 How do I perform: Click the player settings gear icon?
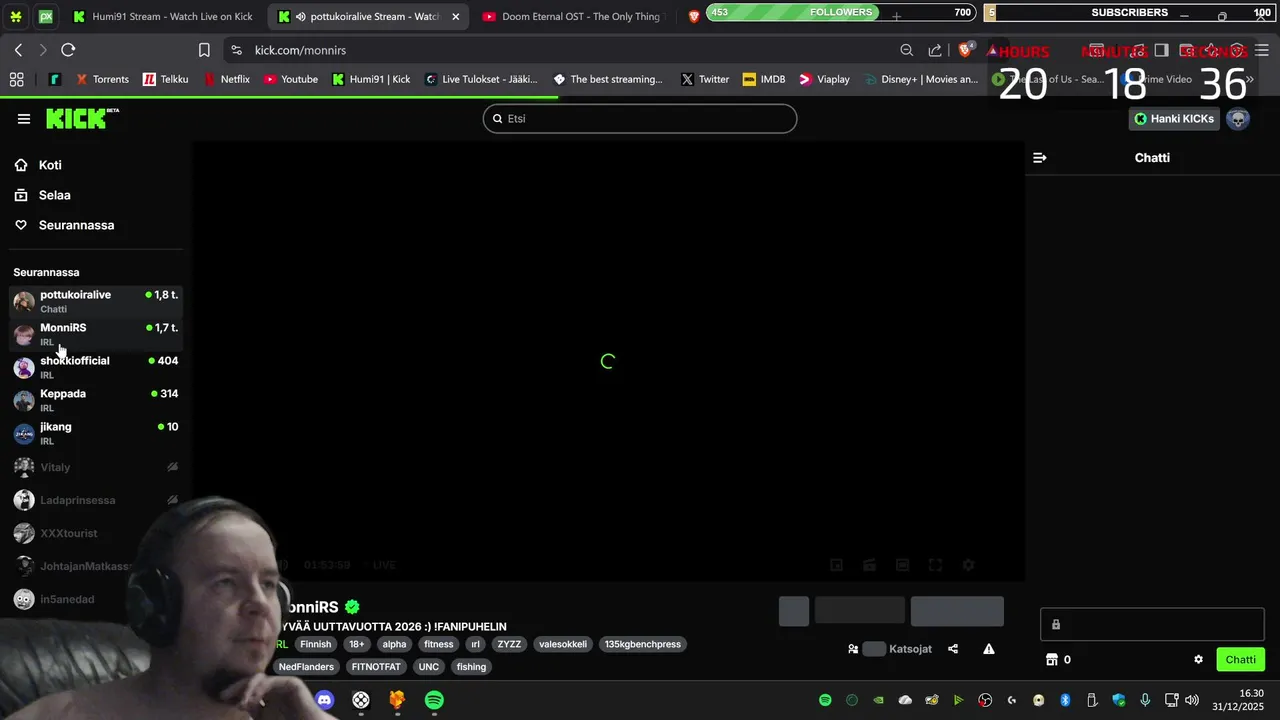[968, 565]
